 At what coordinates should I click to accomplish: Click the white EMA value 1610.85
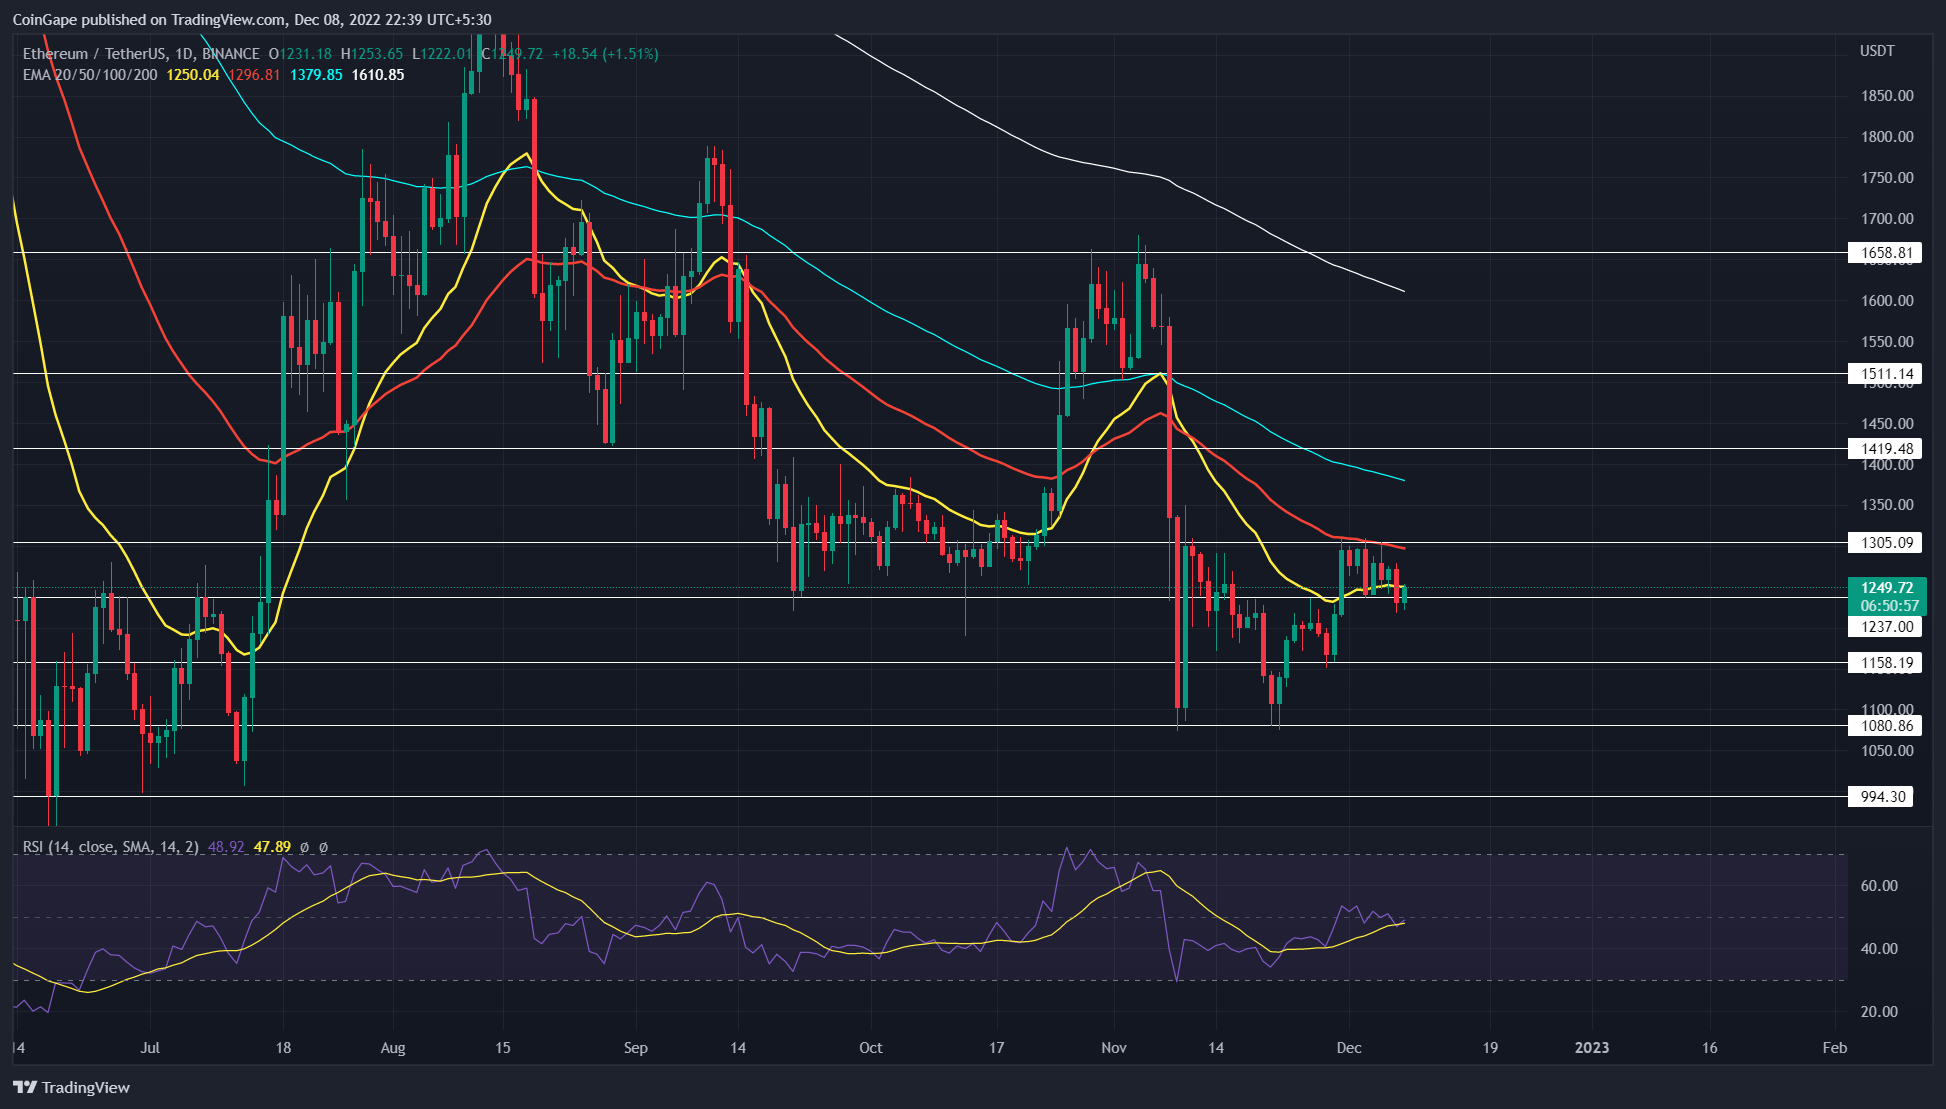378,75
